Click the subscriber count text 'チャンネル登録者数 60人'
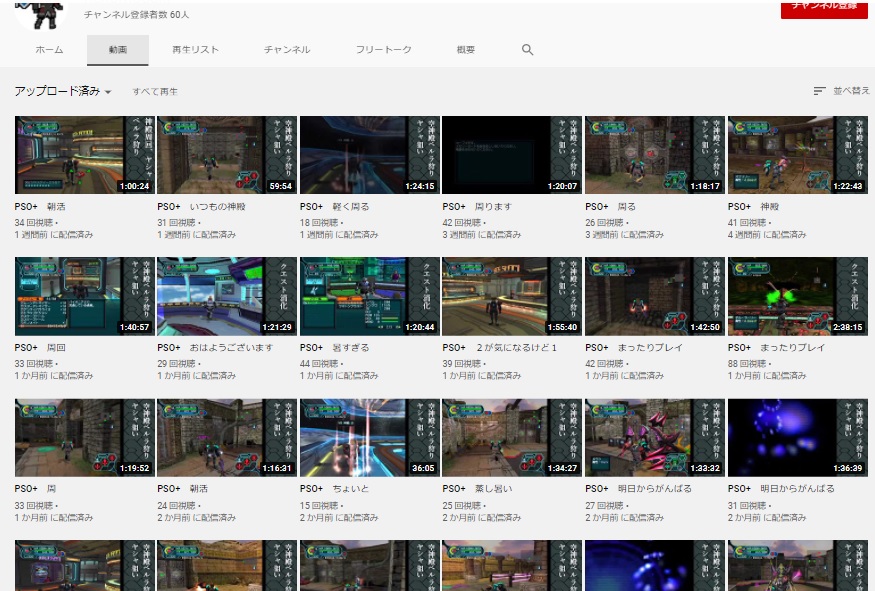875x591 pixels. pos(137,15)
